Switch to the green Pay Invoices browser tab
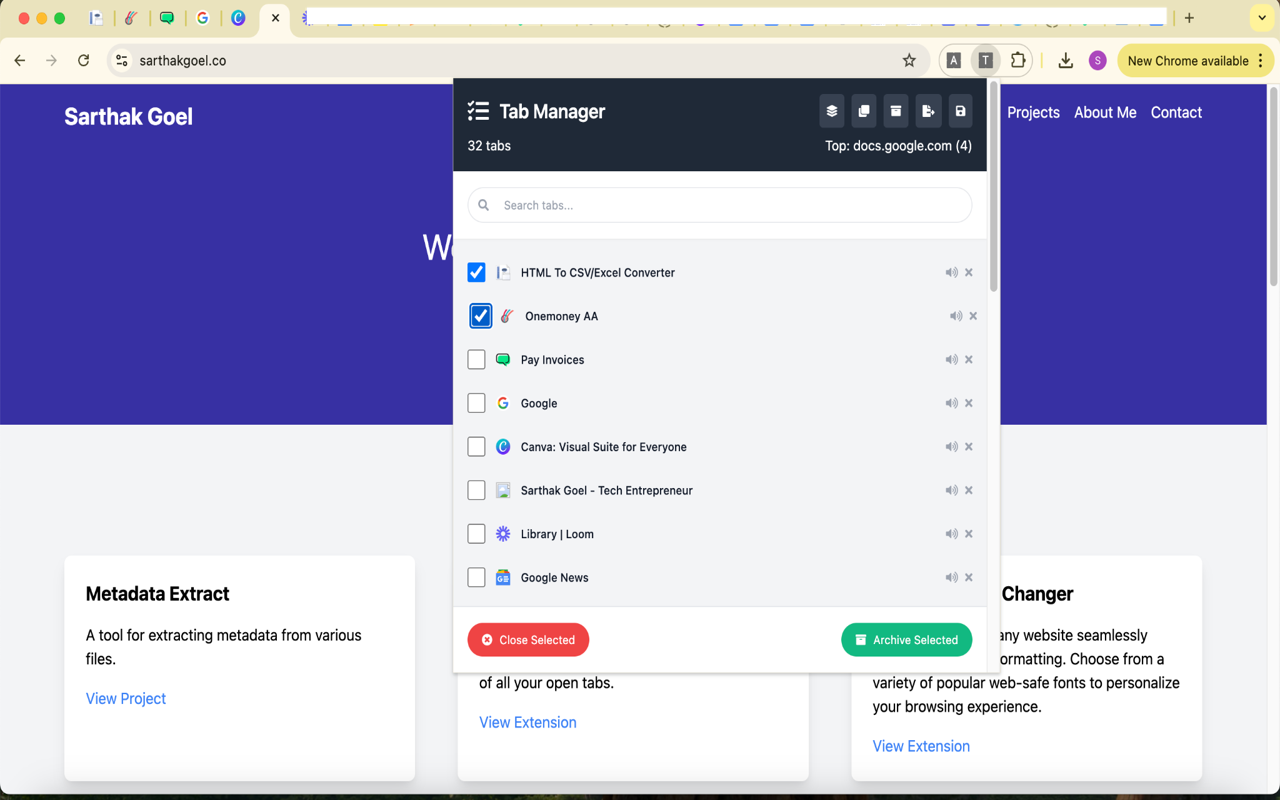1280x800 pixels. click(x=167, y=18)
